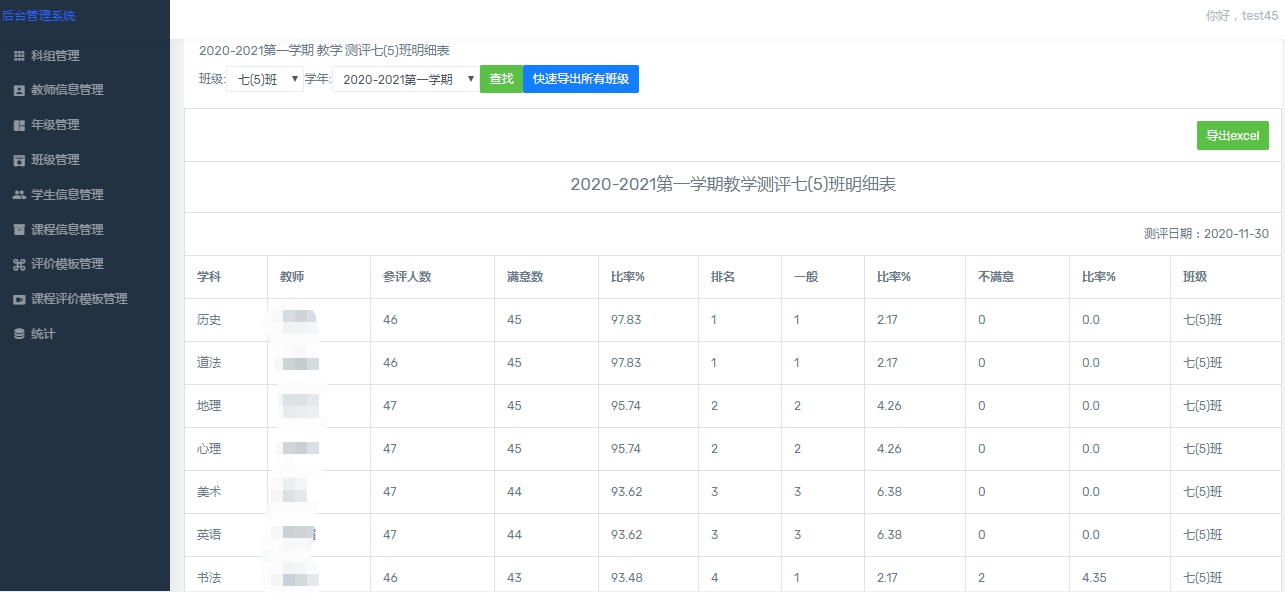Click the 你好，test45 user greeting

[1242, 16]
